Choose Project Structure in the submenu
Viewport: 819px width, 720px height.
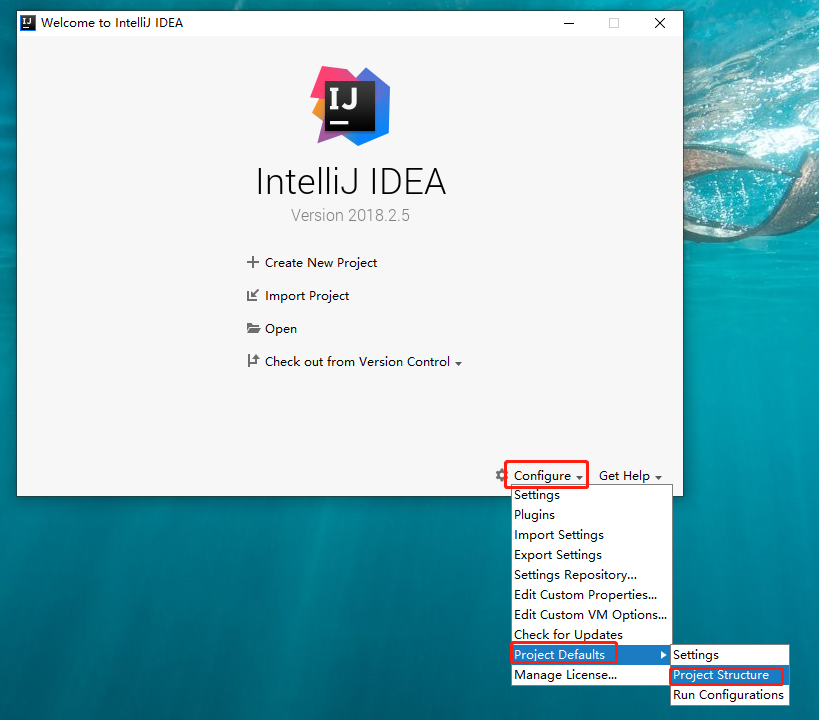coord(730,675)
